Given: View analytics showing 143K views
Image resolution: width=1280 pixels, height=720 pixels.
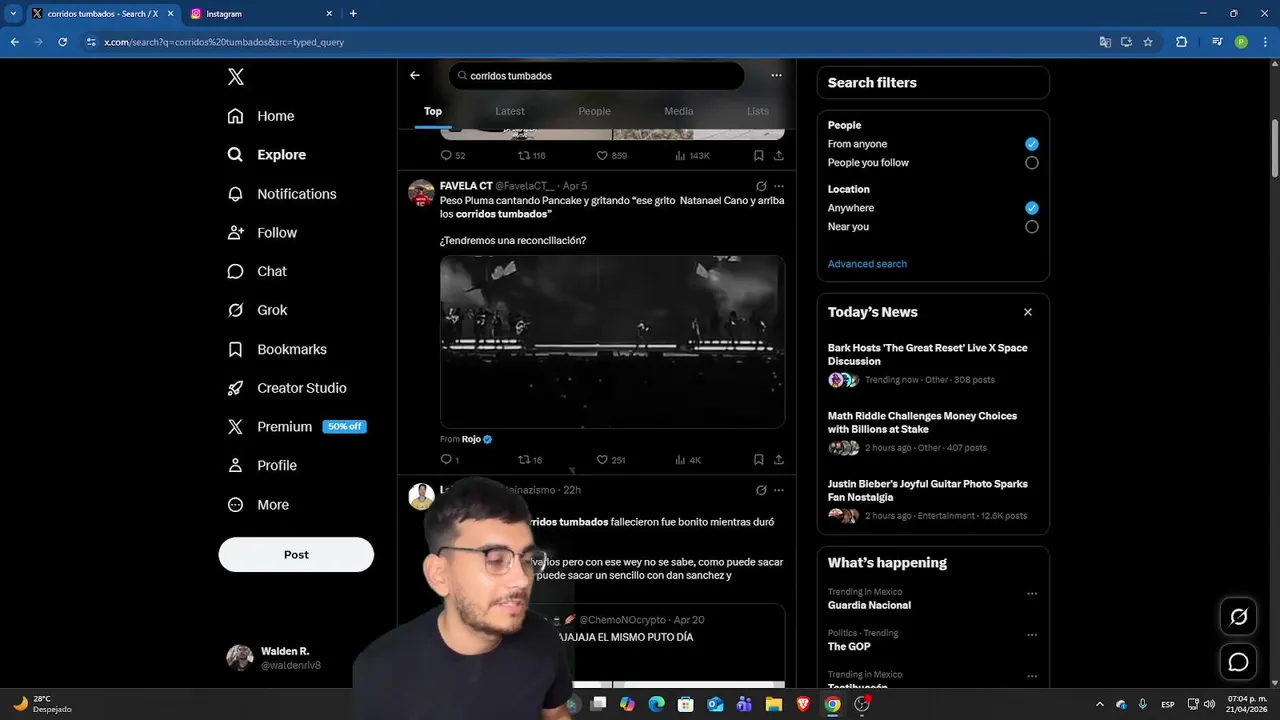Looking at the screenshot, I should point(692,156).
